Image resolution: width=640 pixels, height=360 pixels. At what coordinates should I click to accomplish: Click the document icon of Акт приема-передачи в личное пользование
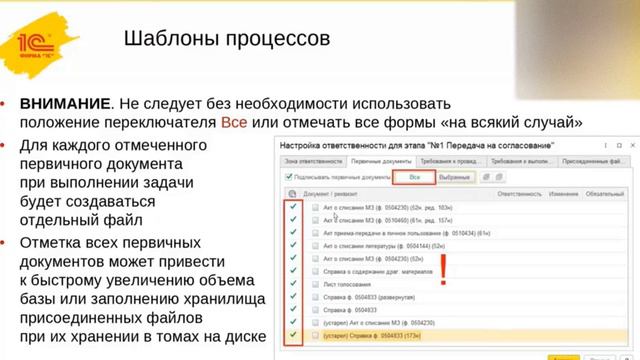[315, 233]
